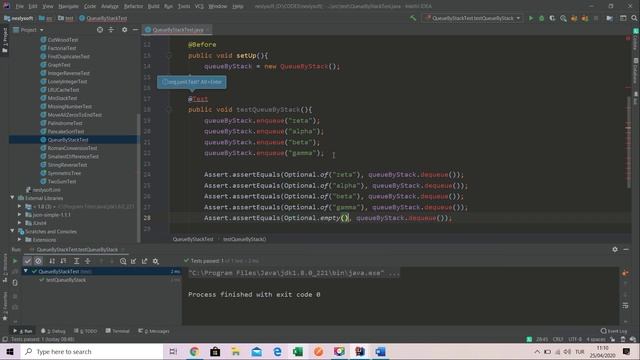Rerun tests in Run panel
This screenshot has height=360, width=640.
click(15, 261)
